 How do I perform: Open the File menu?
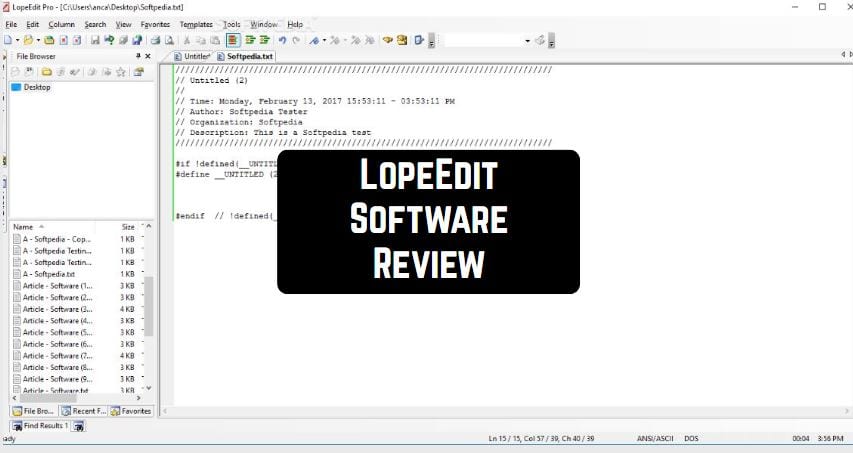click(x=11, y=24)
